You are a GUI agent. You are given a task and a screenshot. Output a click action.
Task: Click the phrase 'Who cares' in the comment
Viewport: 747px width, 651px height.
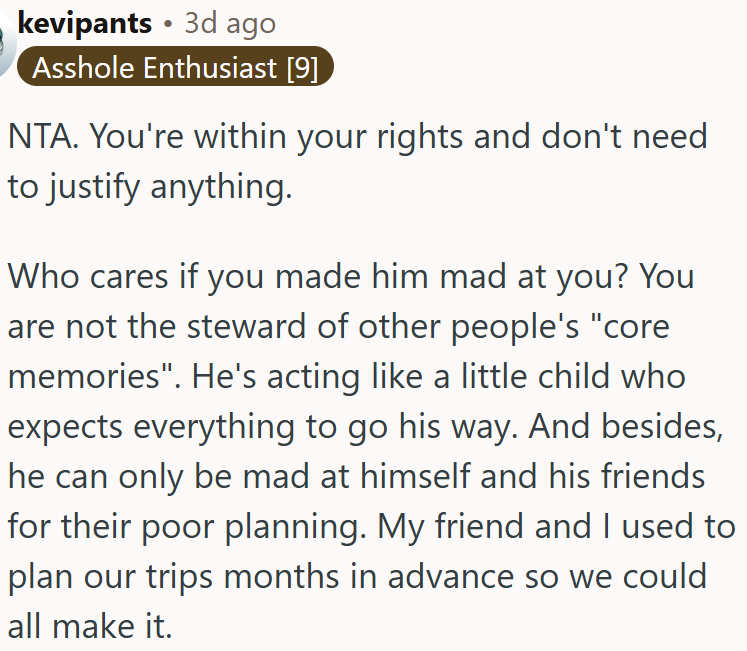pos(88,276)
